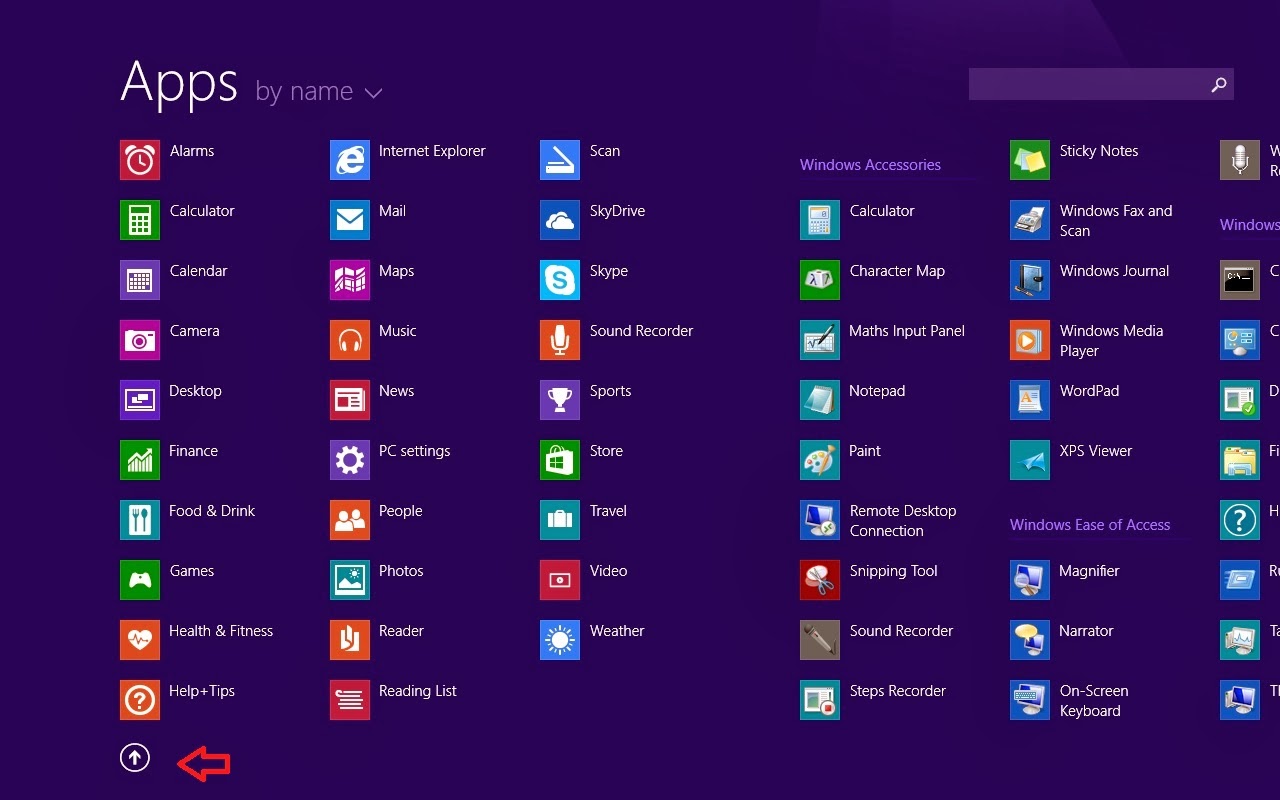Focus the Apps search box
The width and height of the screenshot is (1280, 800).
point(1101,84)
